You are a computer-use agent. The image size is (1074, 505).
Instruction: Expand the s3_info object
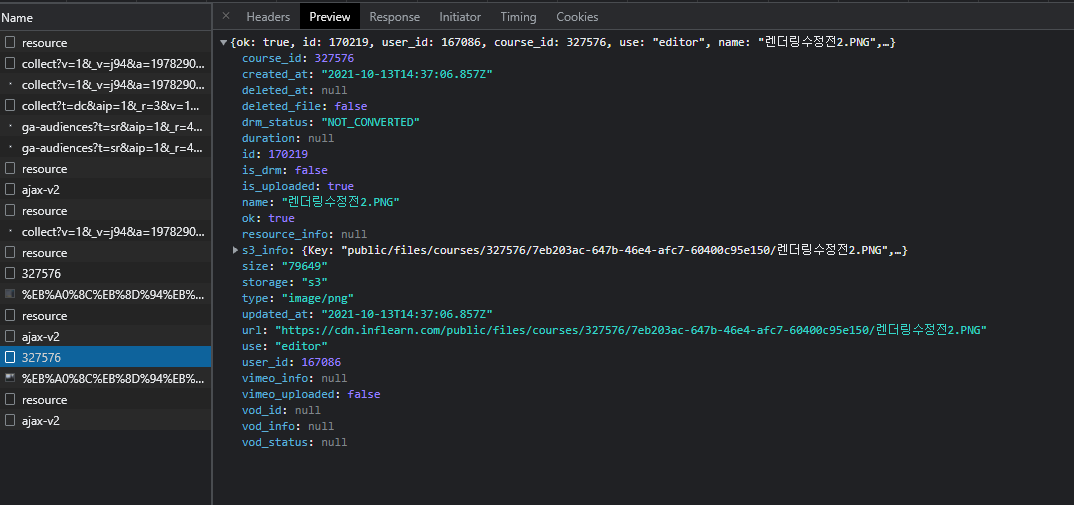pos(236,250)
